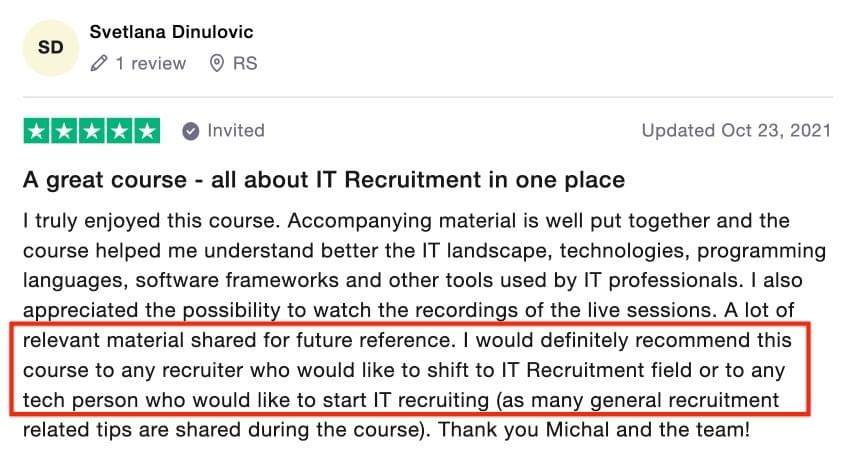This screenshot has height=459, width=856.
Task: Click the RS country label
Action: [x=245, y=63]
